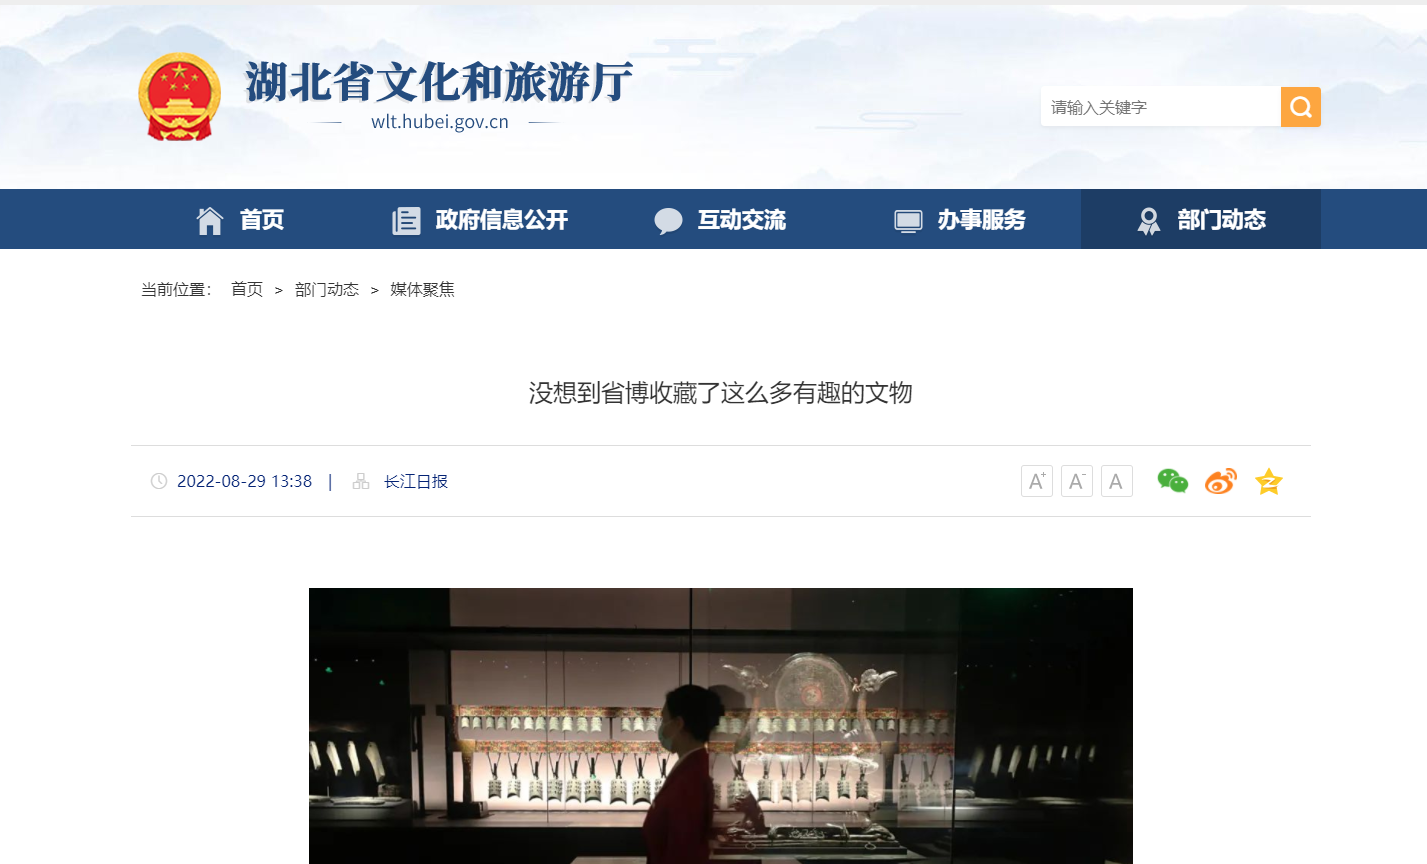Click the home icon beside 首页 tab
Viewport: 1427px width, 864px height.
(x=210, y=220)
